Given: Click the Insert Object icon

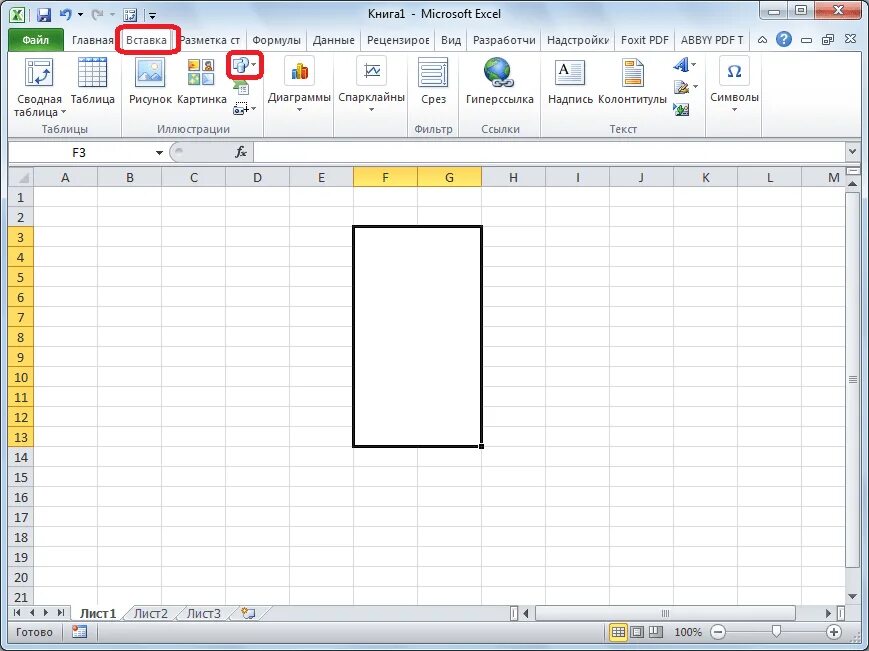Looking at the screenshot, I should [x=681, y=109].
